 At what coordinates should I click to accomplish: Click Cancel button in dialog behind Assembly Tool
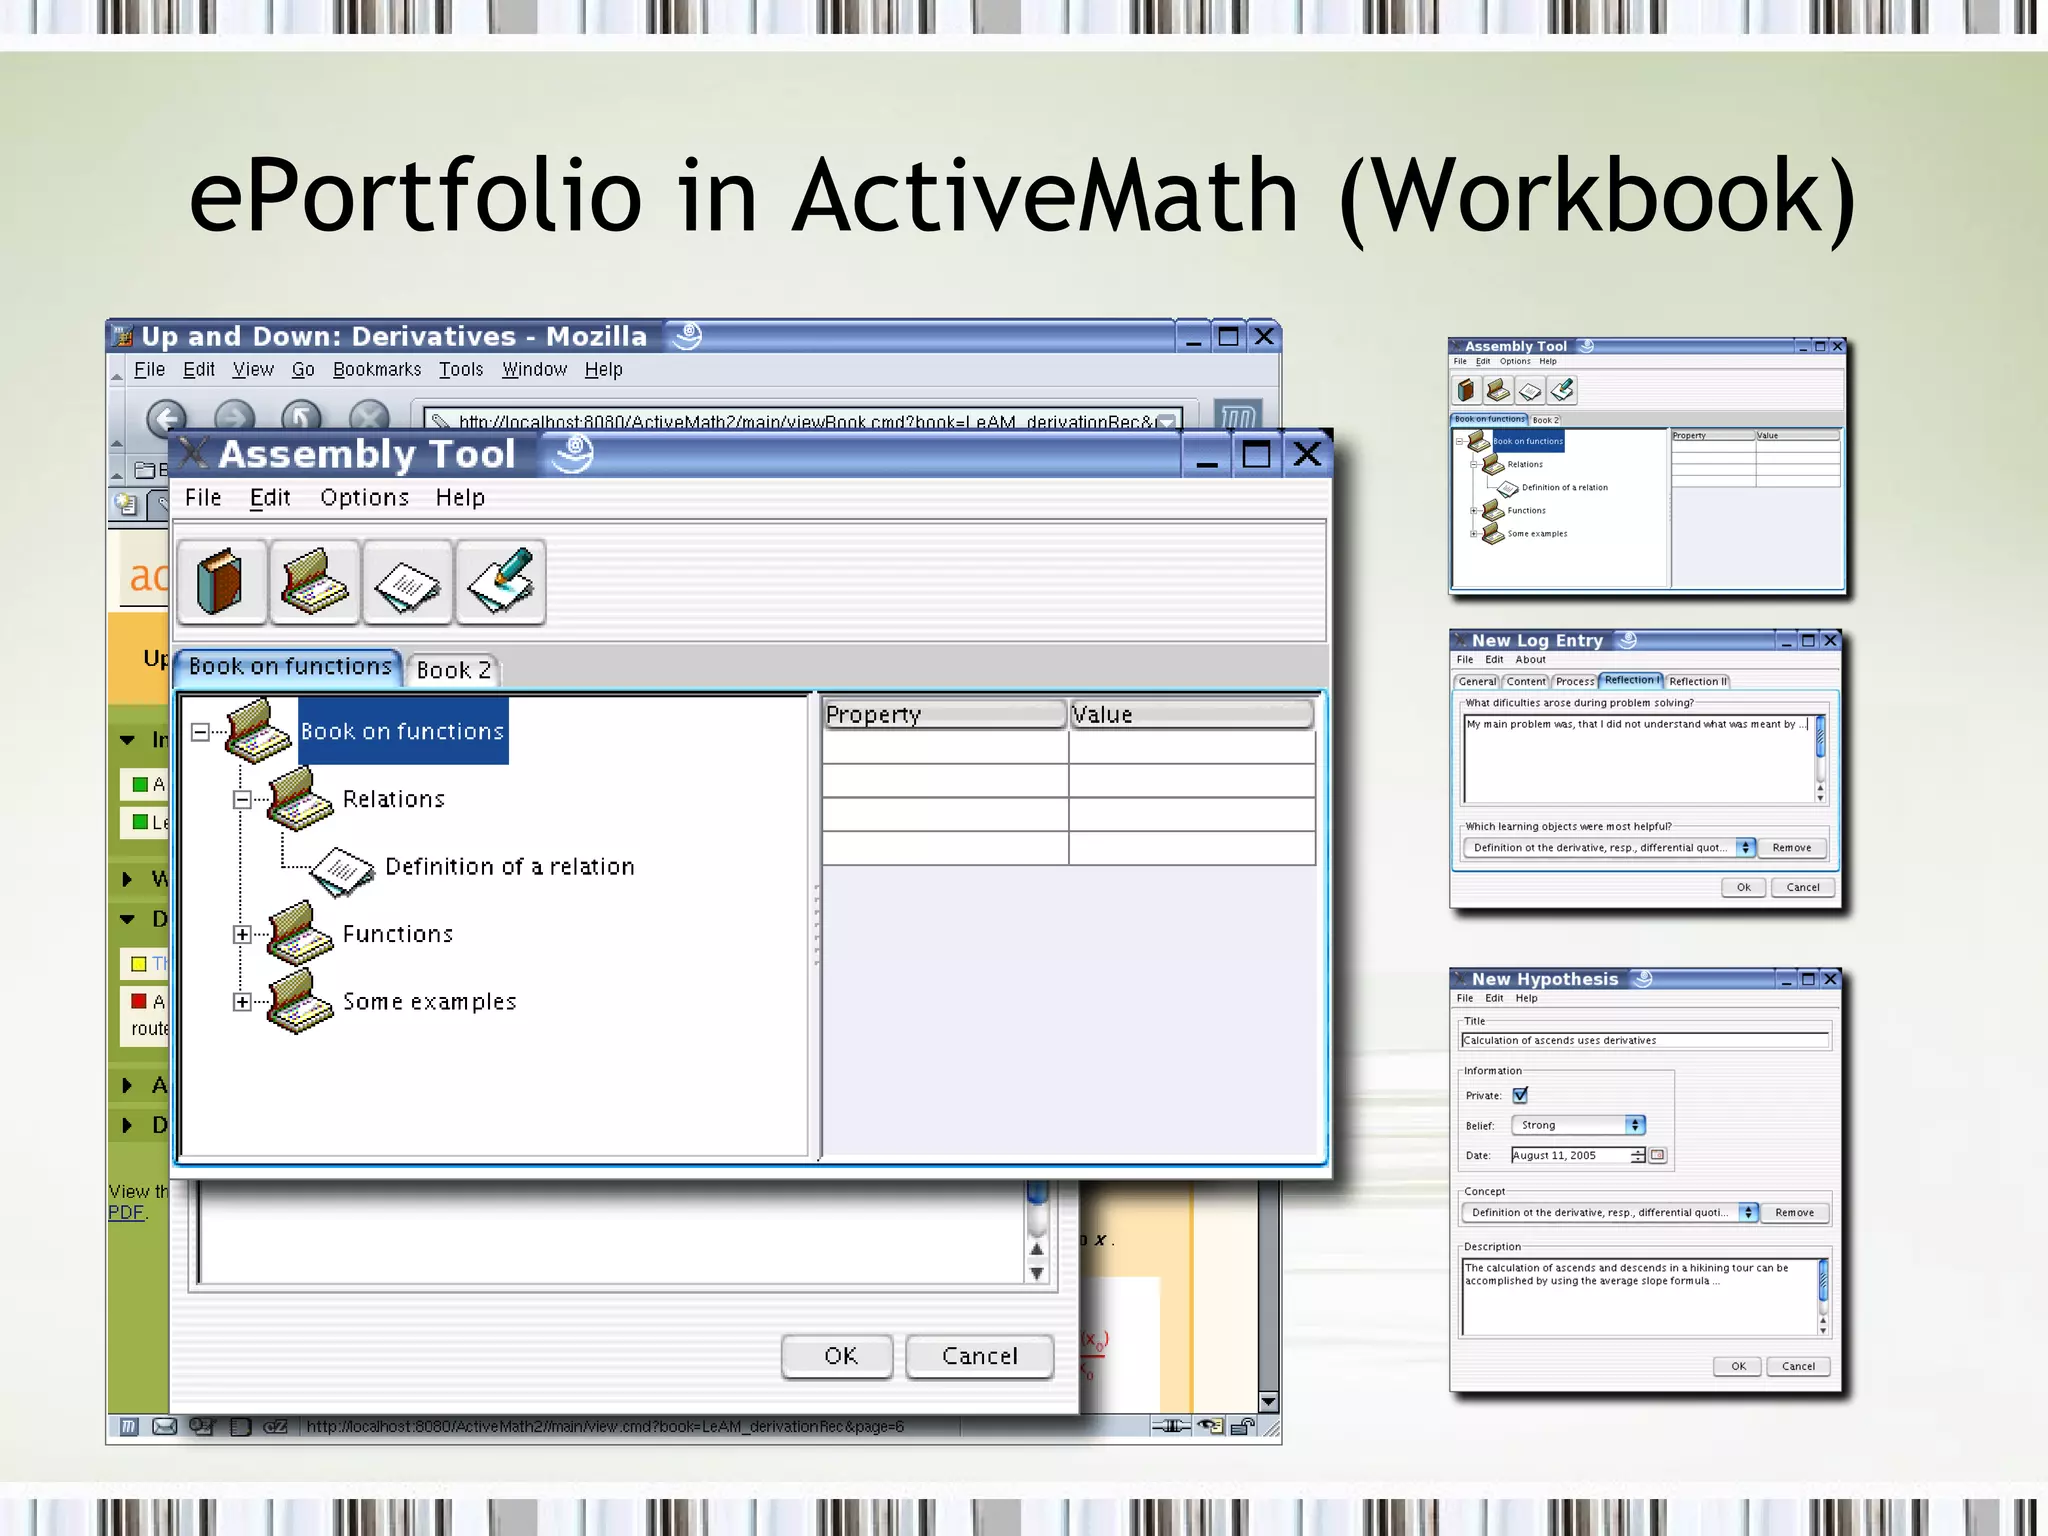[x=979, y=1357]
